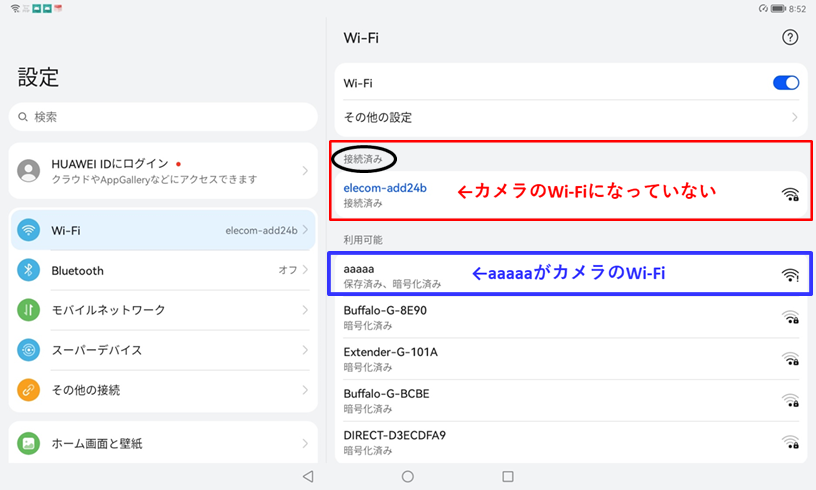Click the orange その他の接続 link icon
Screen dimensions: 816x490
click(x=29, y=390)
